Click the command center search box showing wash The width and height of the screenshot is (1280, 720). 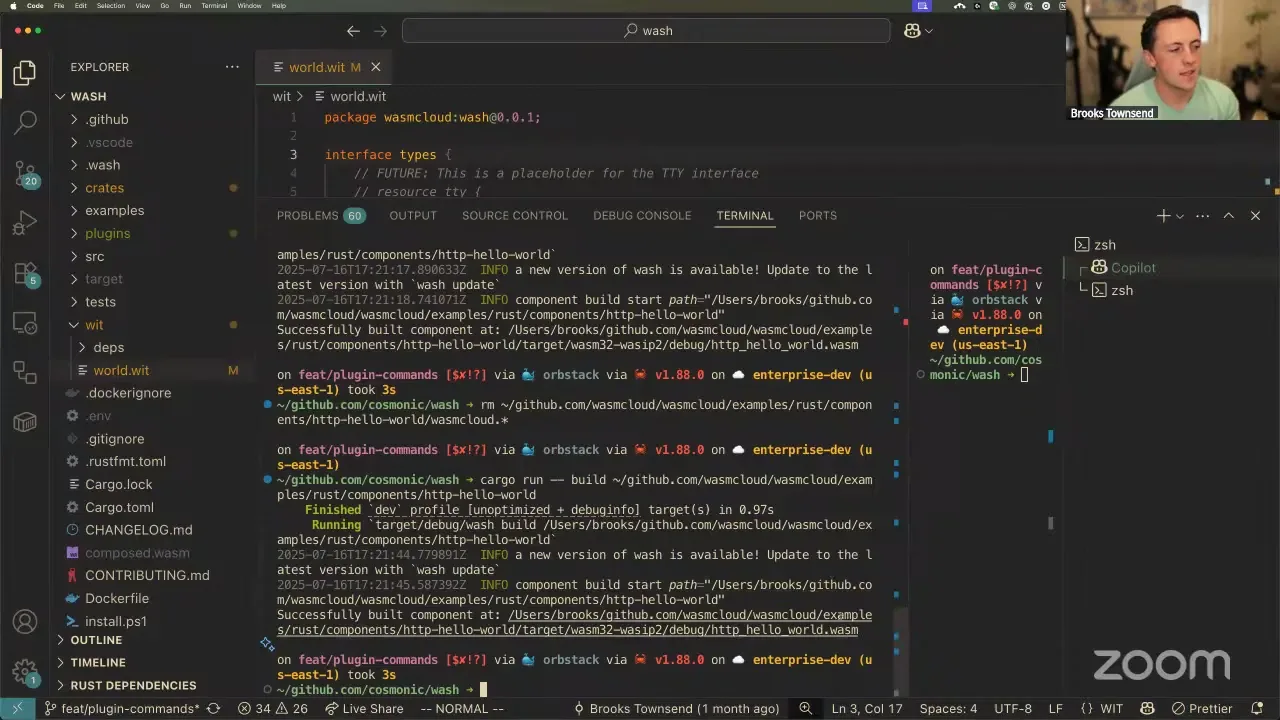[646, 31]
